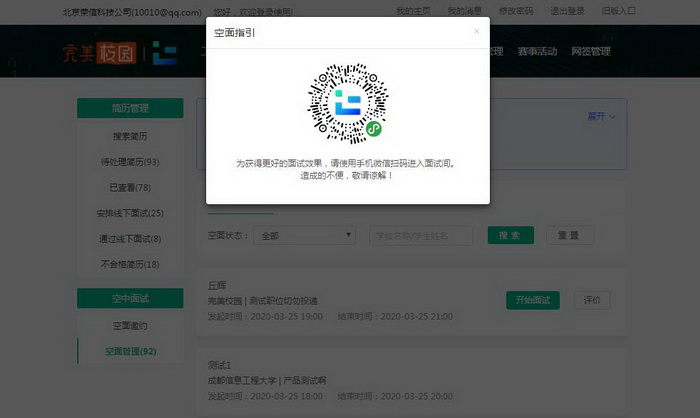Open 修改密码 link
The image size is (700, 418).
tap(516, 11)
